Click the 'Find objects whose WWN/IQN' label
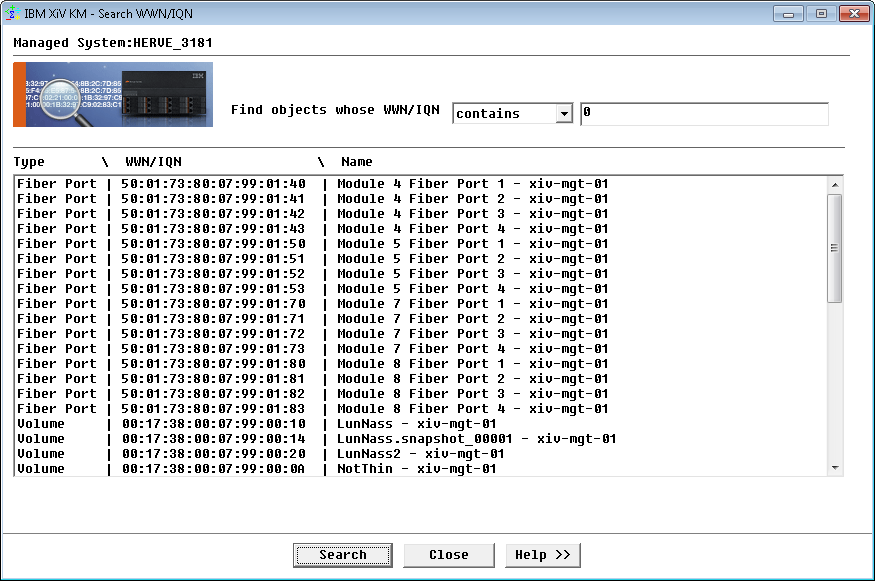875x581 pixels. (x=335, y=110)
